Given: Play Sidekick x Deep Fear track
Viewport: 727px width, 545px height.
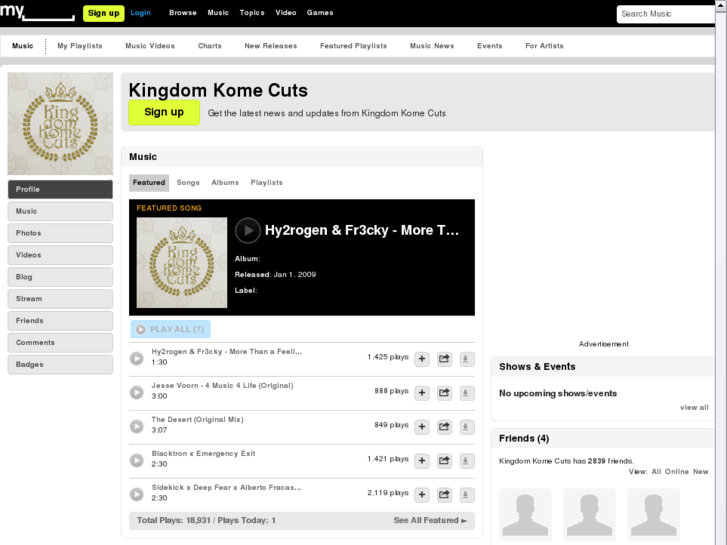Looking at the screenshot, I should pos(136,494).
